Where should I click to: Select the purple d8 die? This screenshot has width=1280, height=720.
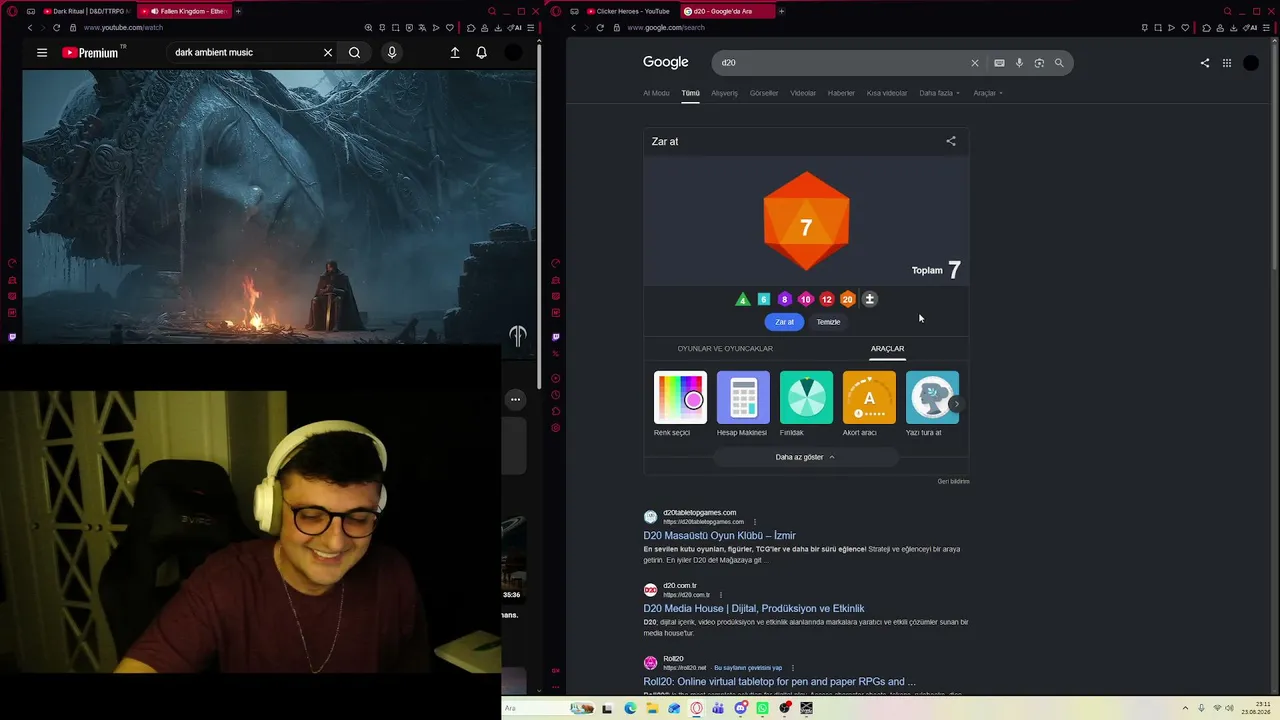point(785,299)
